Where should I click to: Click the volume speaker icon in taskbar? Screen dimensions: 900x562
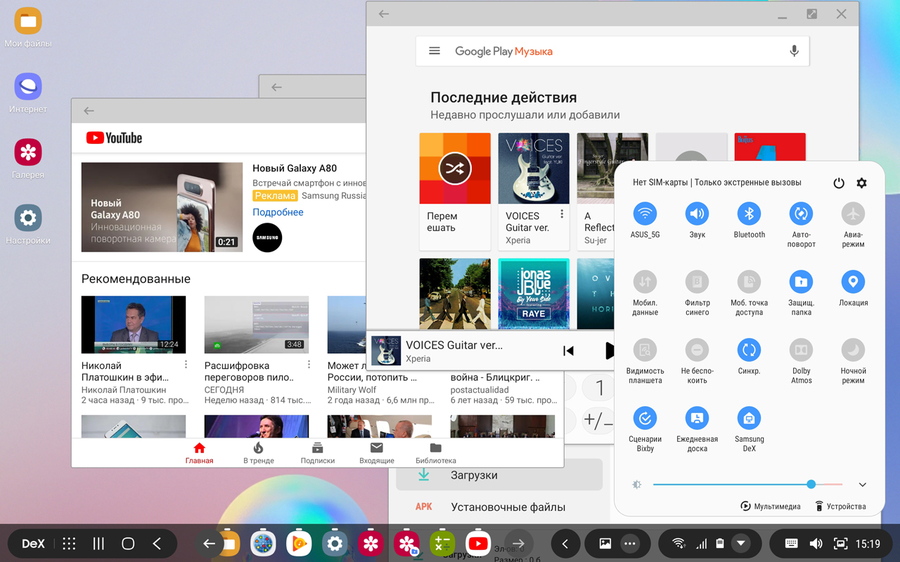(816, 544)
